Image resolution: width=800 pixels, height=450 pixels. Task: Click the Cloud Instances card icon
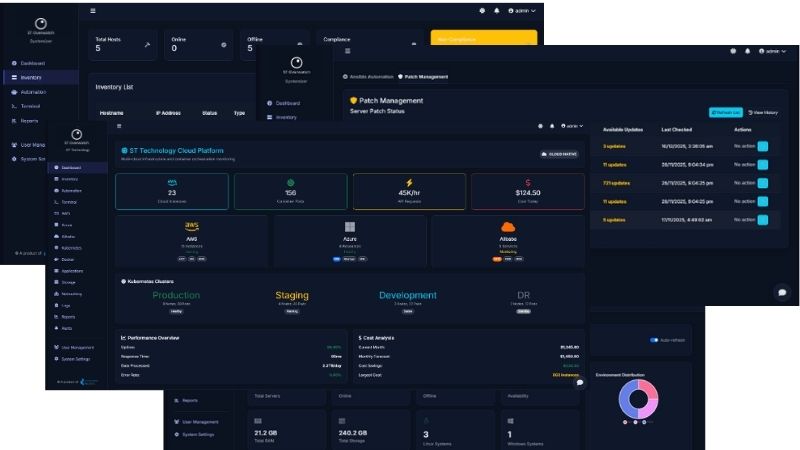click(x=172, y=182)
